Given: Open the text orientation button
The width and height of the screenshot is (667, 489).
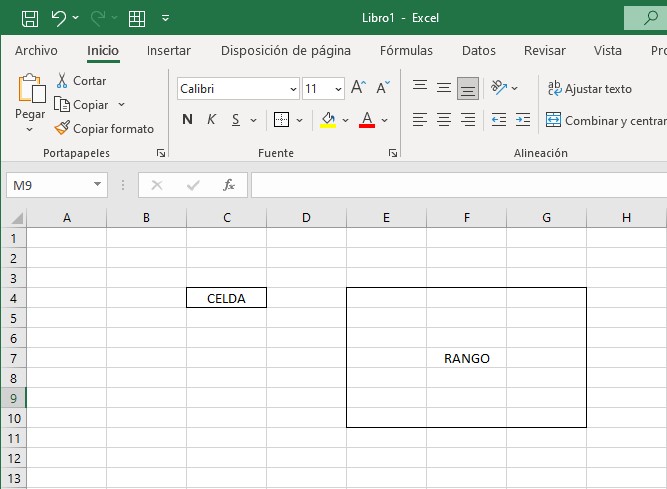Looking at the screenshot, I should (499, 88).
